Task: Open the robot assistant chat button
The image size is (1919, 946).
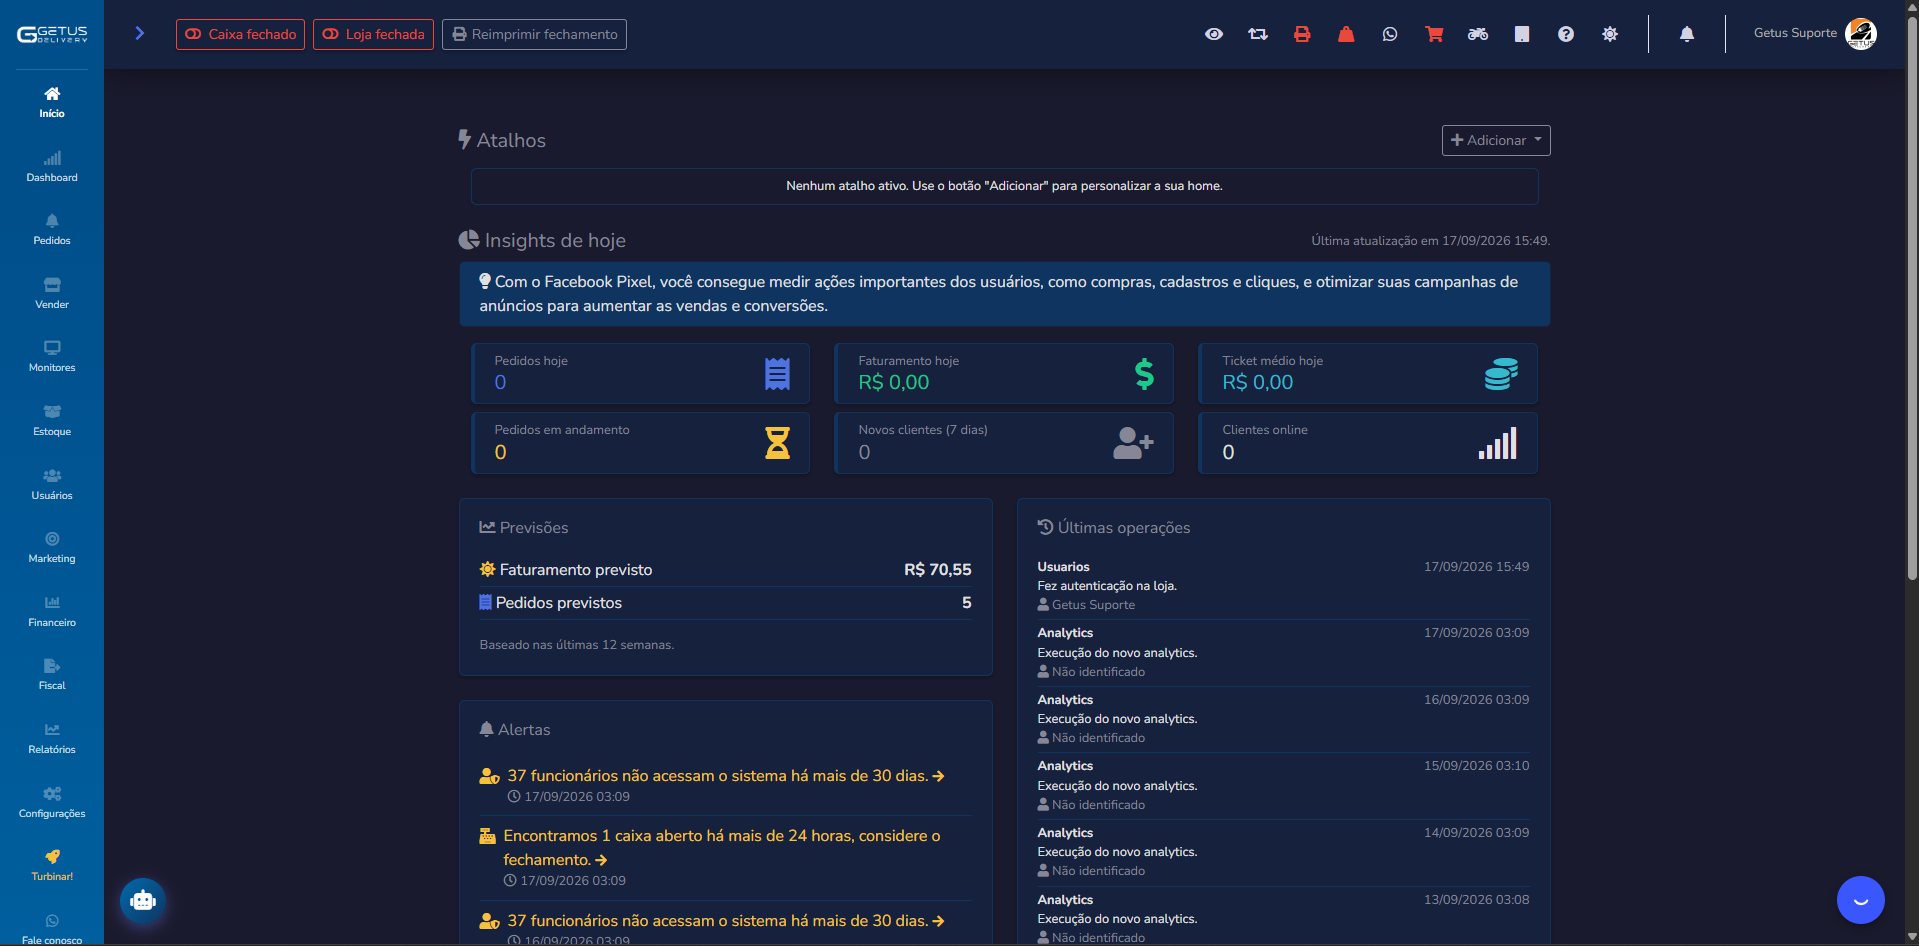Action: click(x=143, y=900)
